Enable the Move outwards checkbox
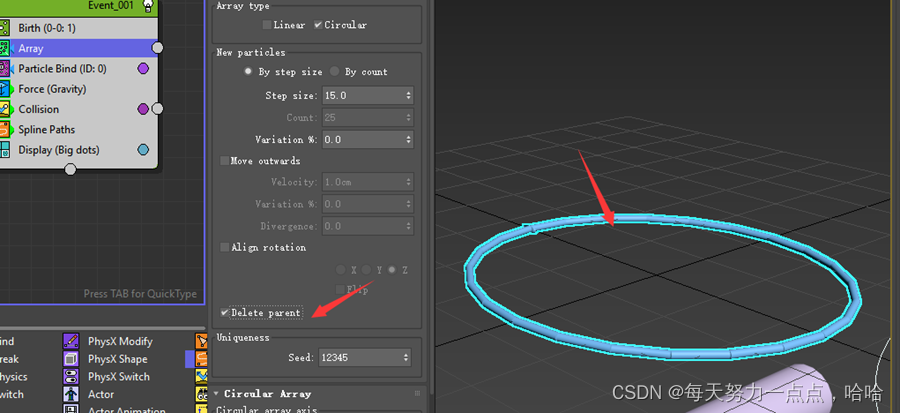Screen dimensions: 900x413 point(225,161)
